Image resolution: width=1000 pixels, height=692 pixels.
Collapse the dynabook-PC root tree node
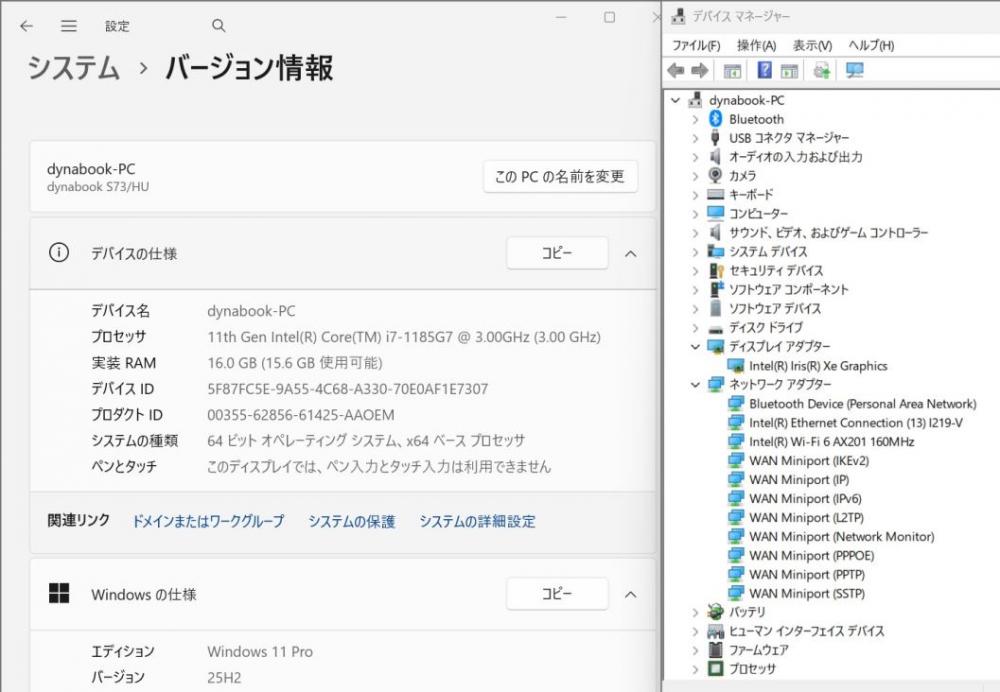[675, 100]
